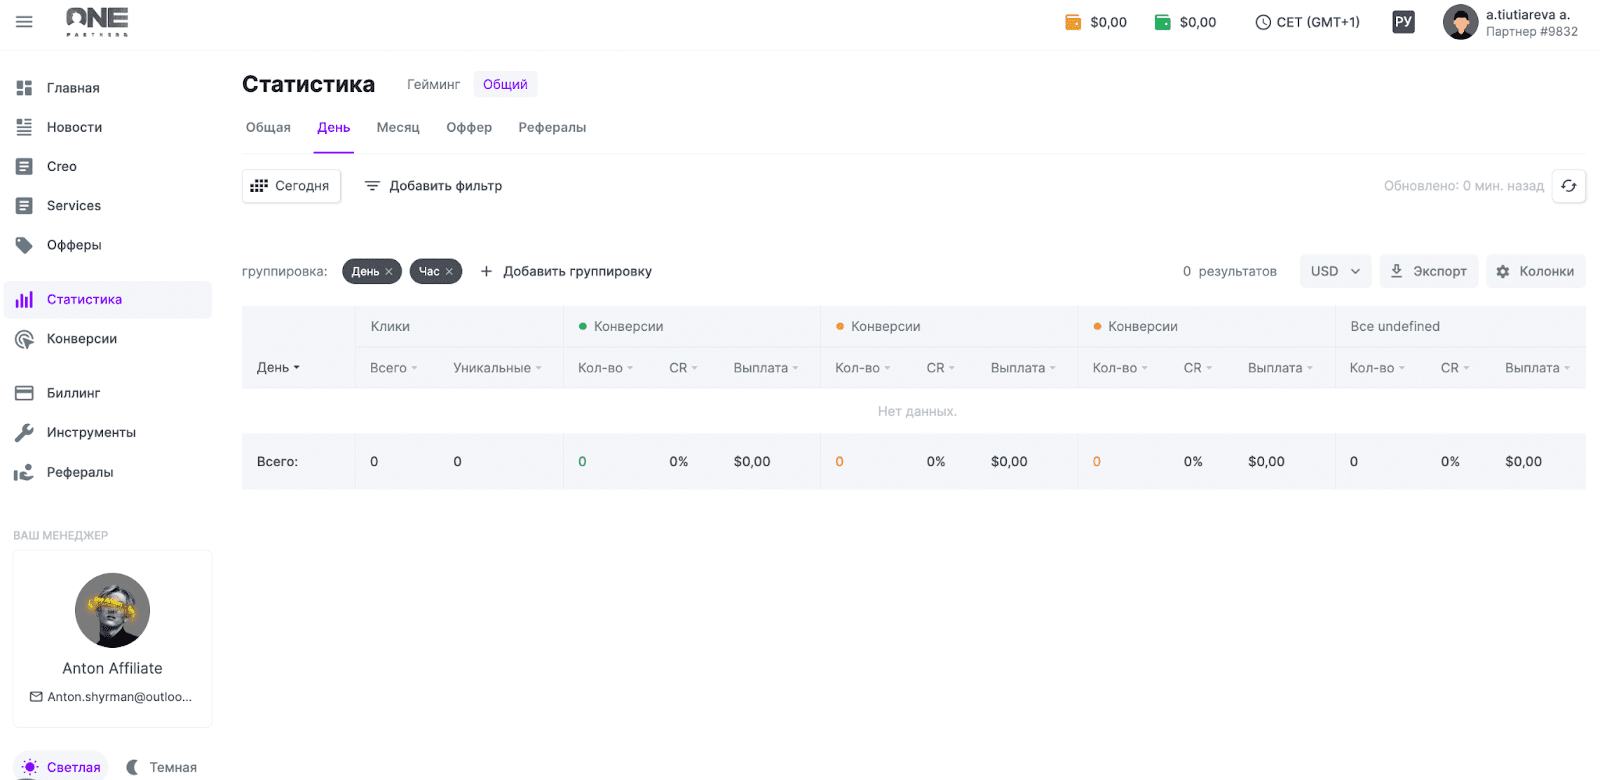Switch language via РУ button

tap(1403, 22)
